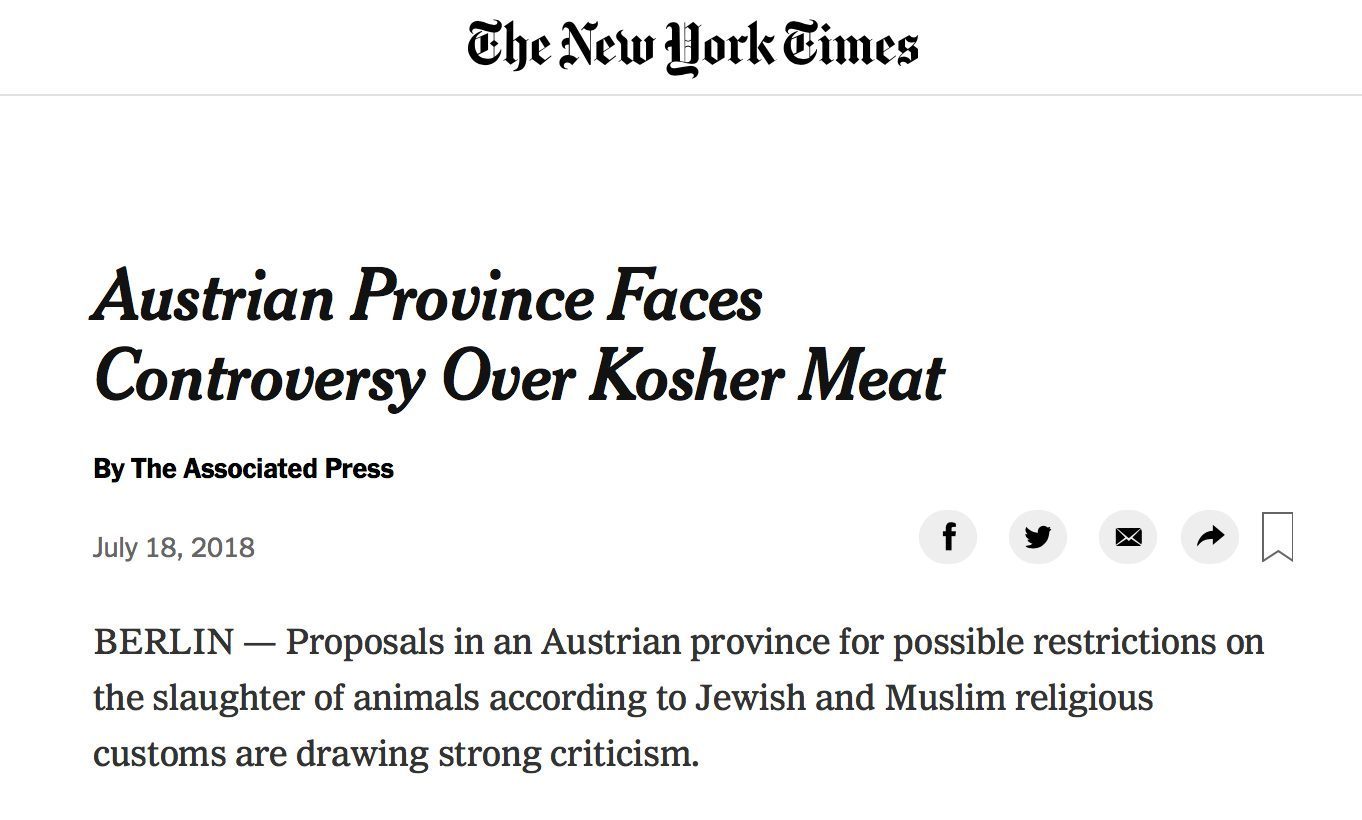Open more sharing options arrow icon

click(1210, 537)
